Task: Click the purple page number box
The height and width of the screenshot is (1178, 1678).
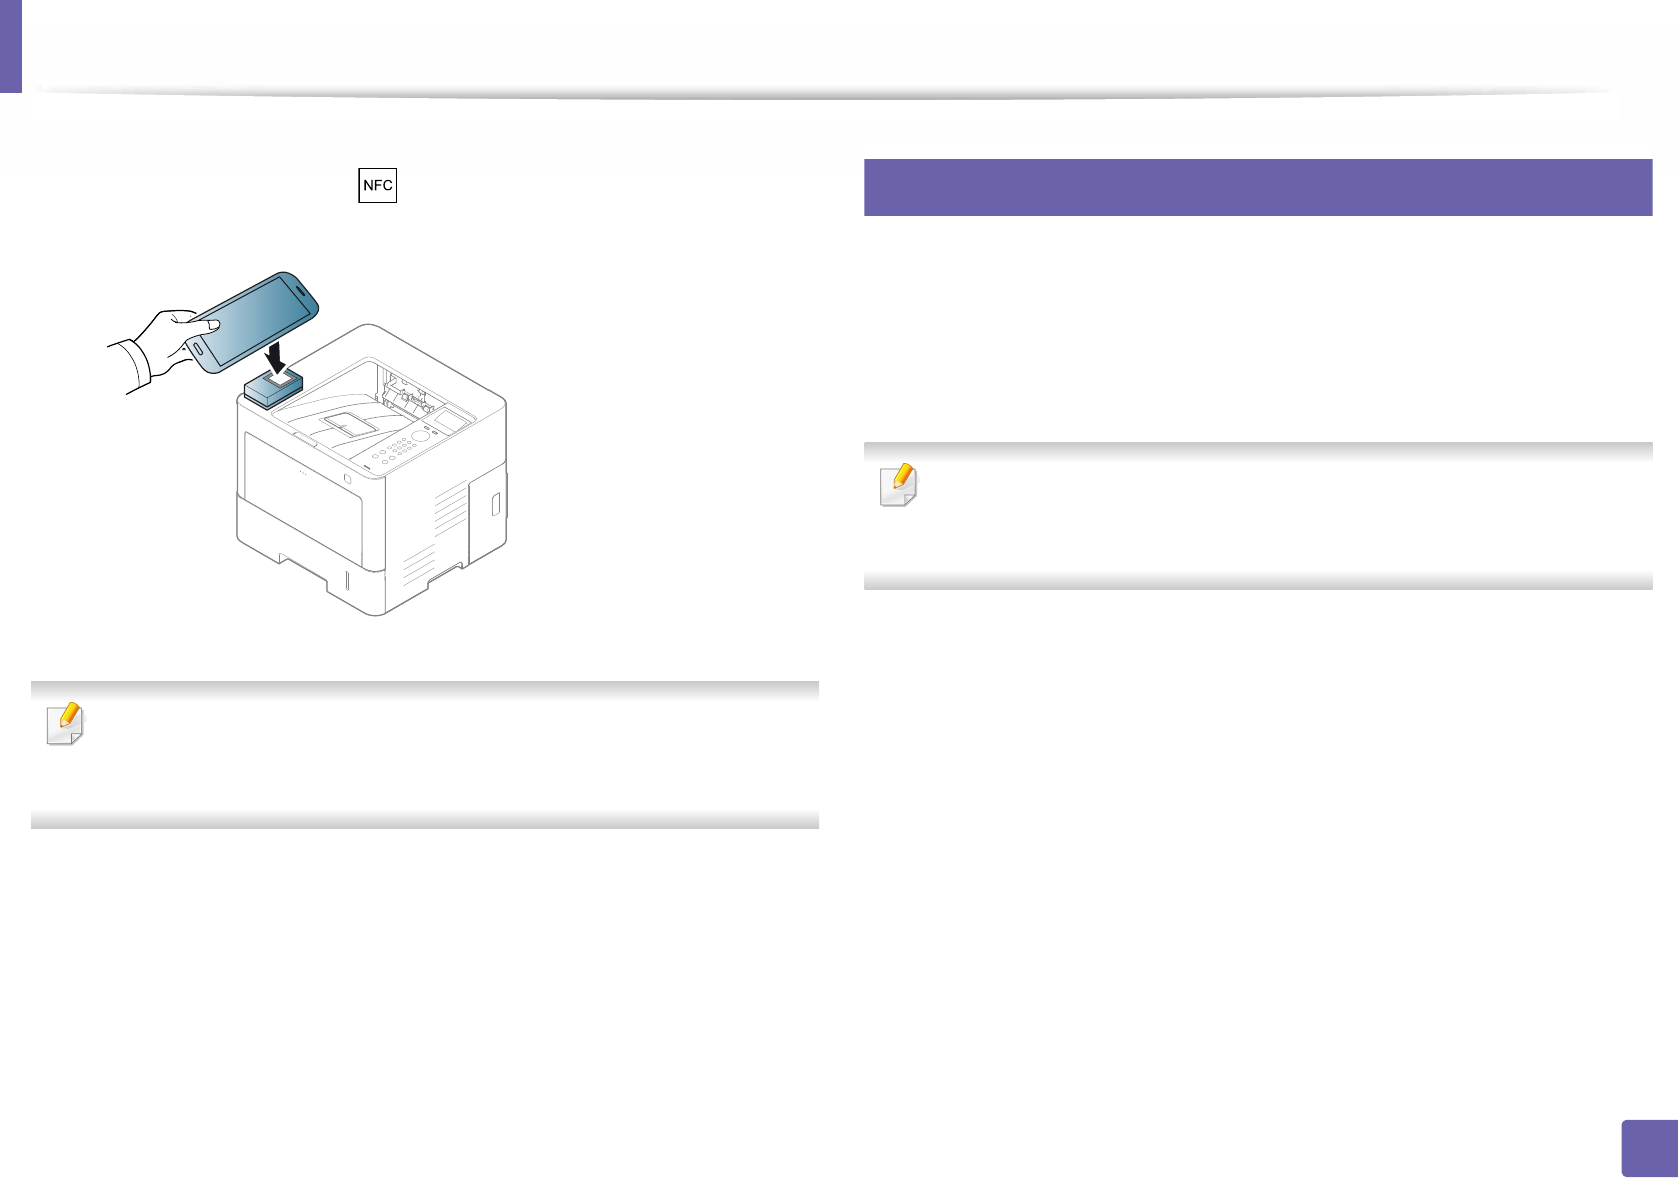Action: pos(1646,1148)
